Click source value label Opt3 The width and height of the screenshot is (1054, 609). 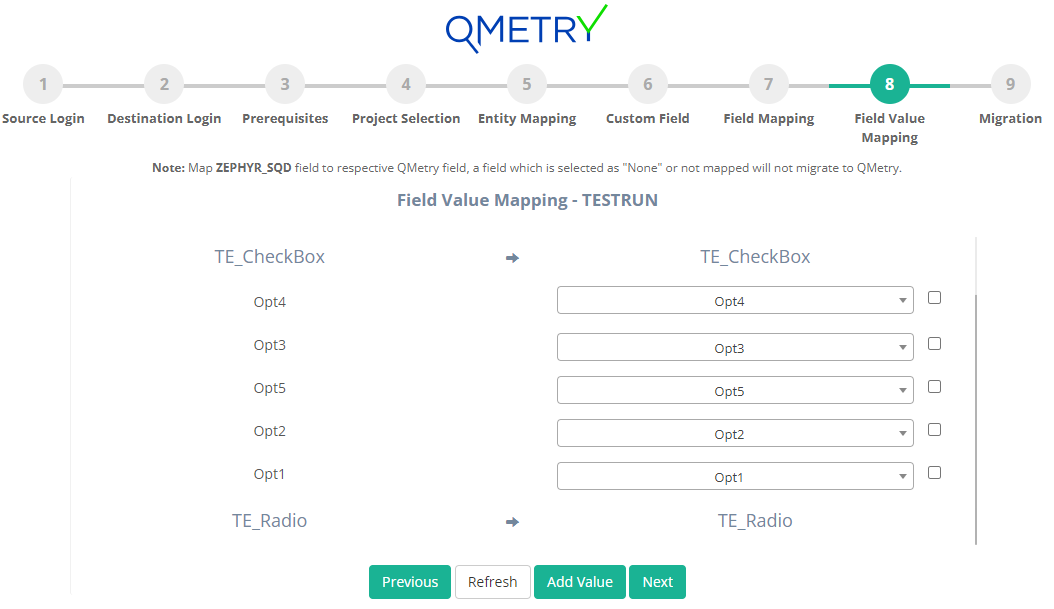coord(270,346)
